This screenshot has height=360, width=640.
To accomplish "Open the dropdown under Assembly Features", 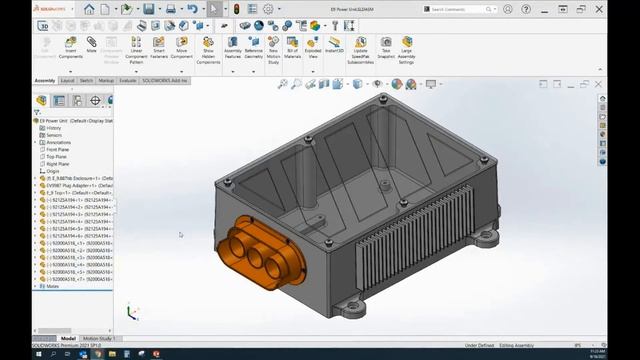I will pos(233,71).
